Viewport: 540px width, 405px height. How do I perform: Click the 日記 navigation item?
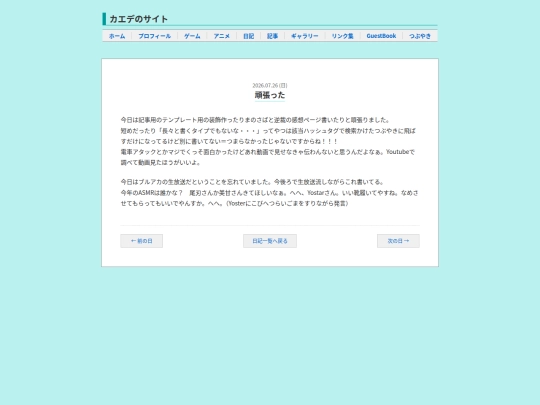(249, 36)
